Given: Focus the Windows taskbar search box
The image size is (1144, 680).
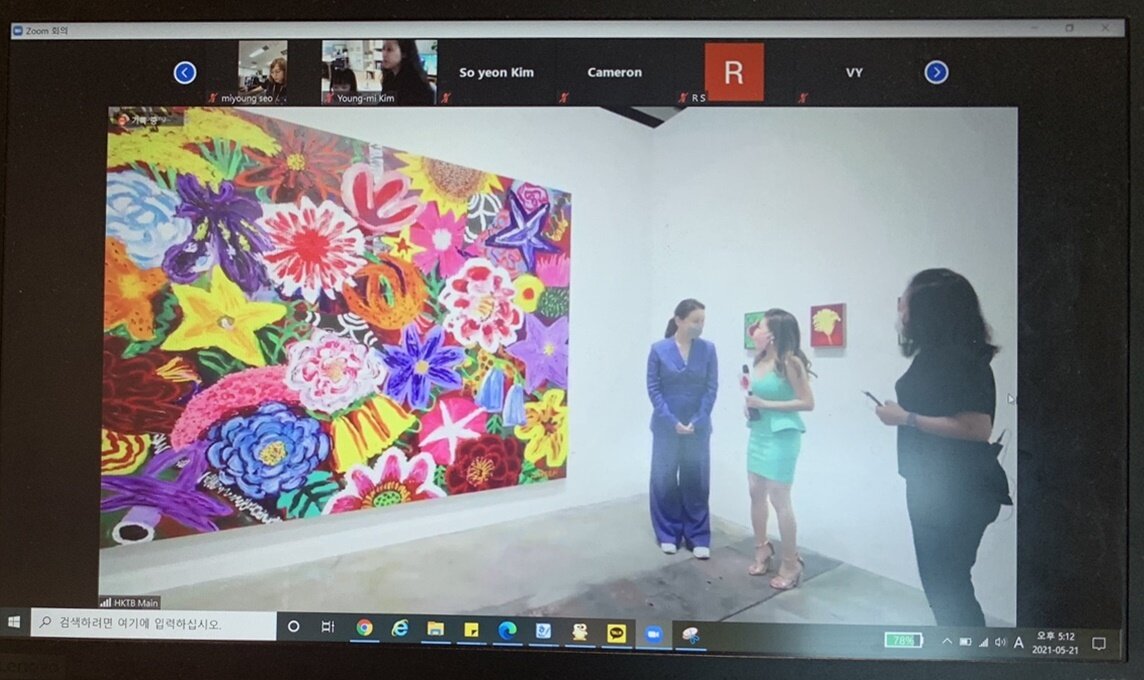Looking at the screenshot, I should pyautogui.click(x=153, y=625).
